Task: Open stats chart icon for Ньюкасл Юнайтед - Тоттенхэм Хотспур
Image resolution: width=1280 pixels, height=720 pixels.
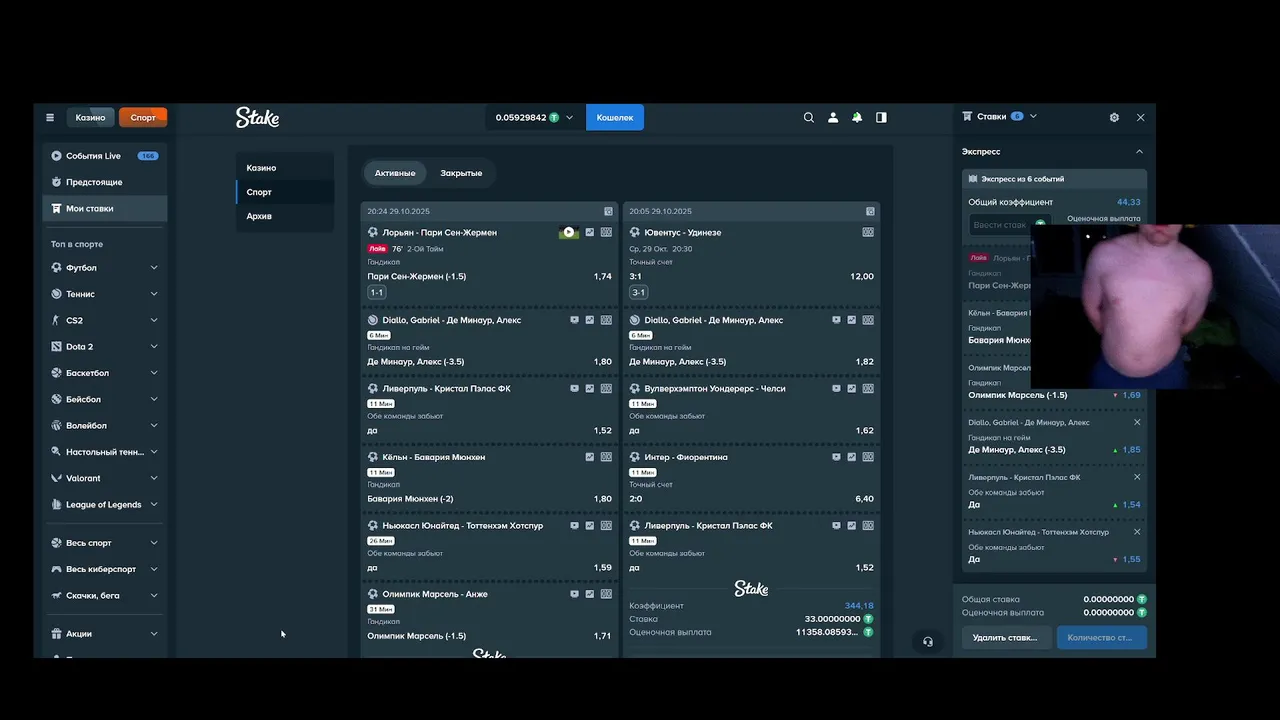Action: [x=590, y=525]
